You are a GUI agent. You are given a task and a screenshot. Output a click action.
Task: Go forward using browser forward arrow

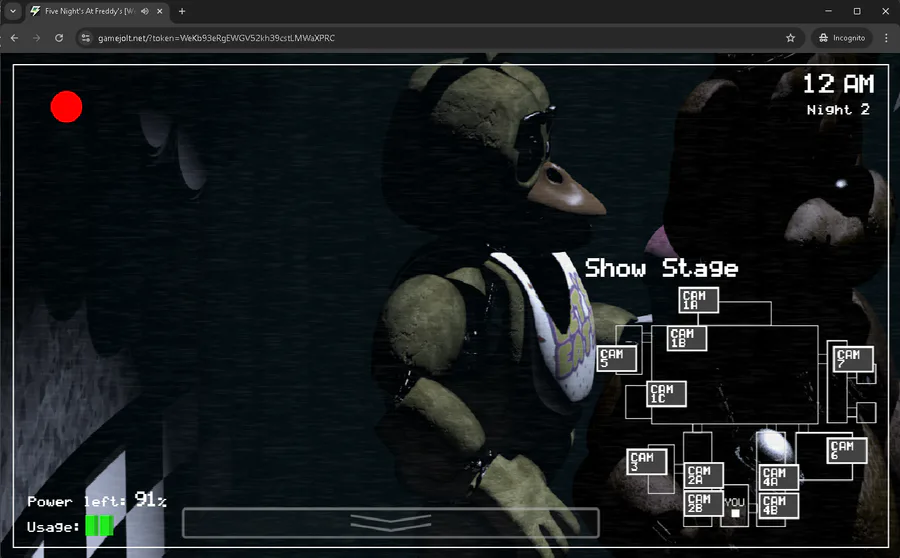point(37,38)
